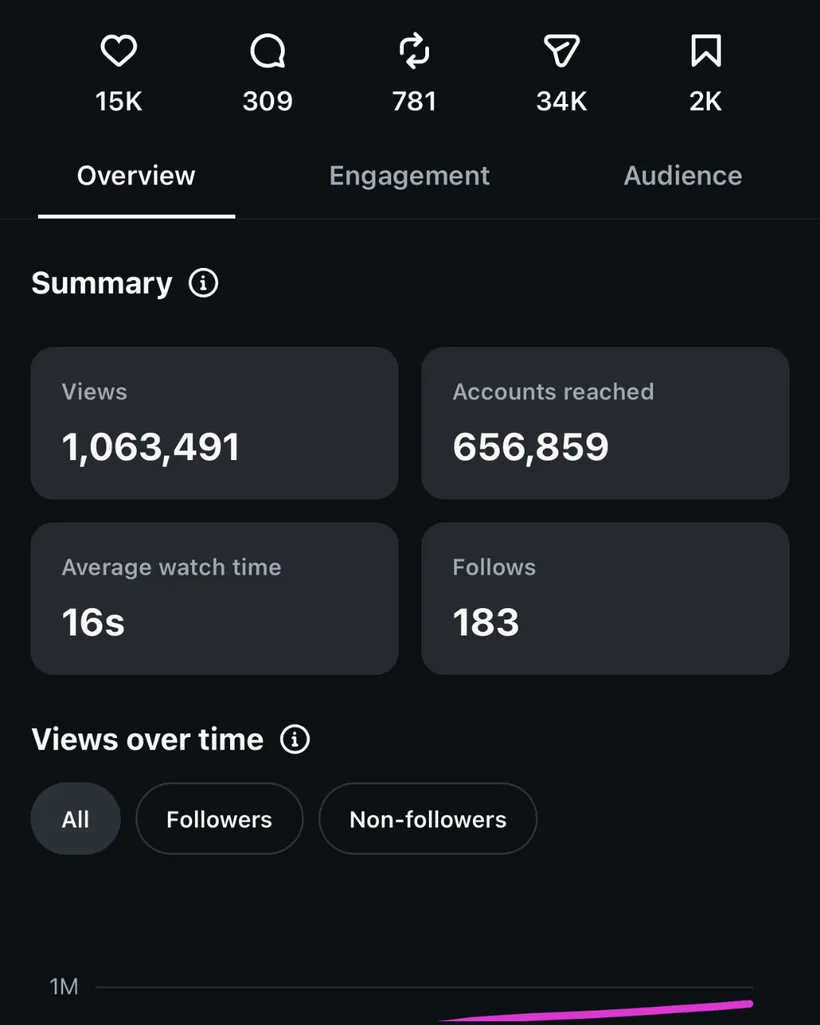Filter views by Followers
This screenshot has width=820, height=1025.
tap(219, 818)
